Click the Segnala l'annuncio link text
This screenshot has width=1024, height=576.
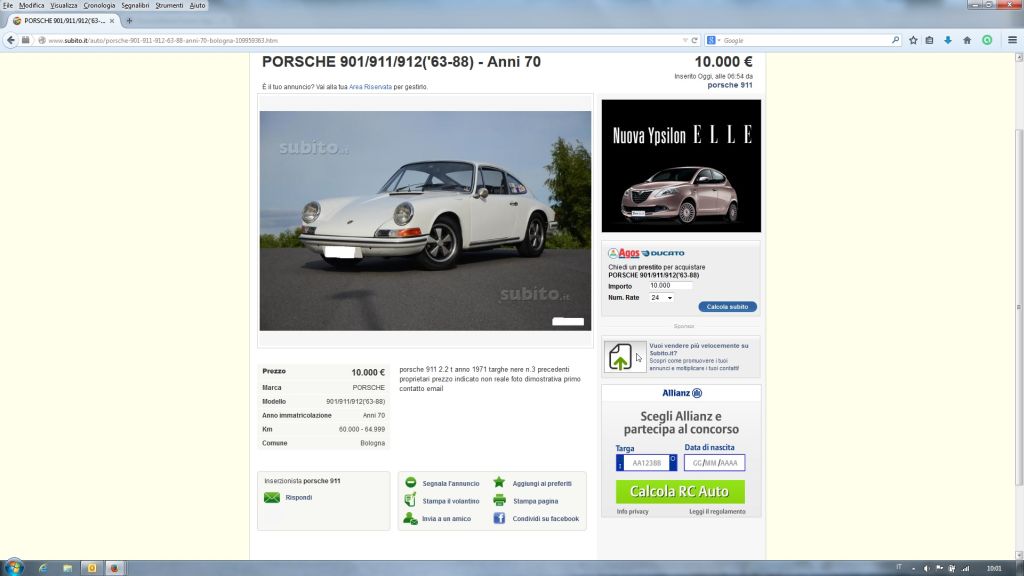coord(451,484)
